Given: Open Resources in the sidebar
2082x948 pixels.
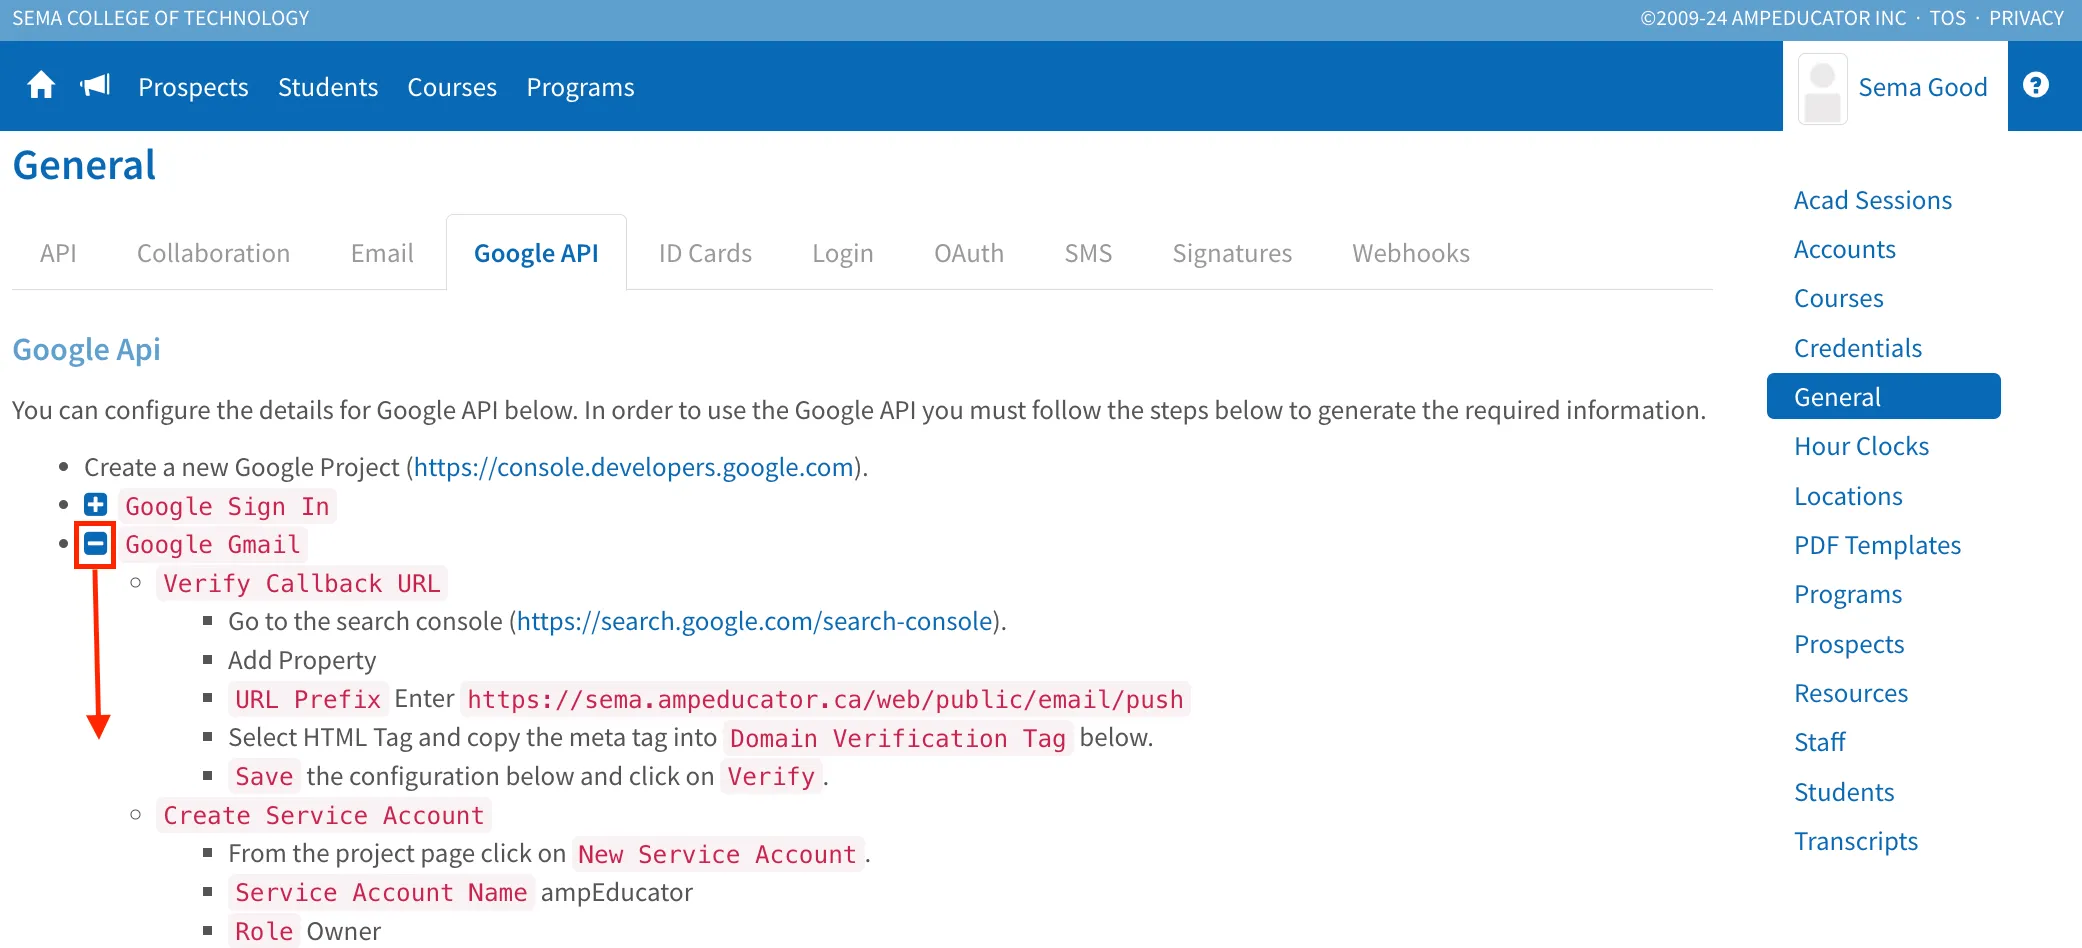Looking at the screenshot, I should [x=1850, y=693].
